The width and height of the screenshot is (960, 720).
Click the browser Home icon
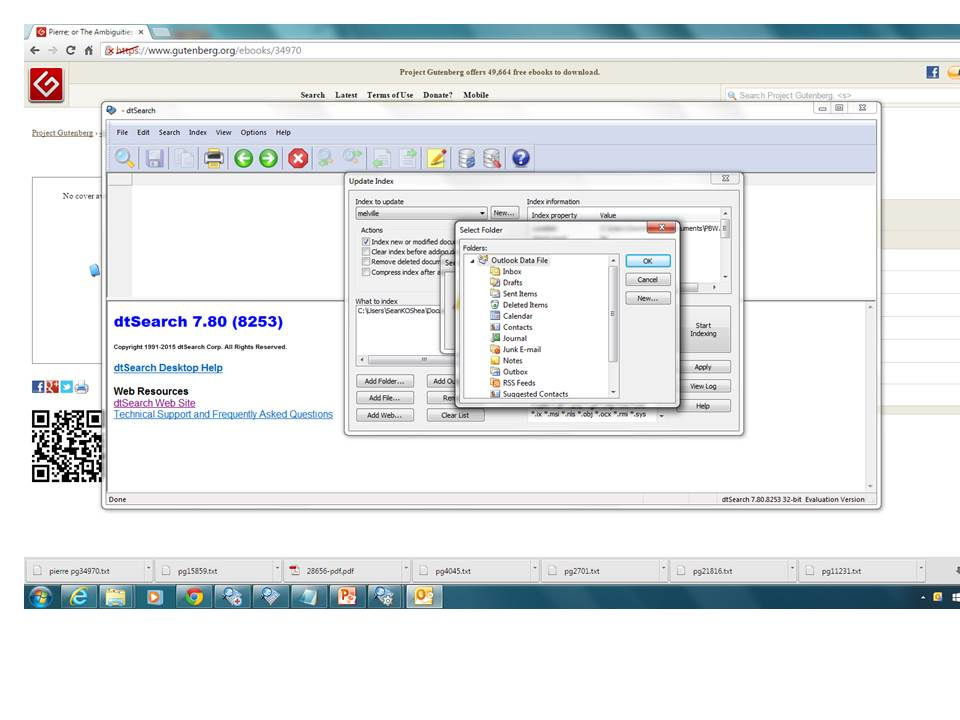[x=89, y=50]
